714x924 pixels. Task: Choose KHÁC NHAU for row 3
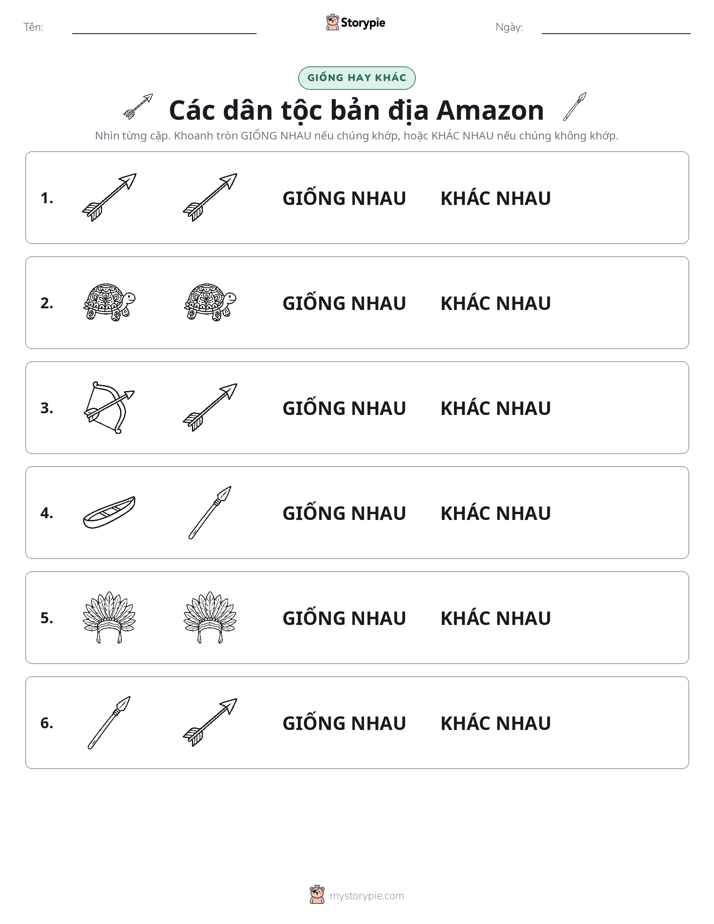(x=495, y=408)
